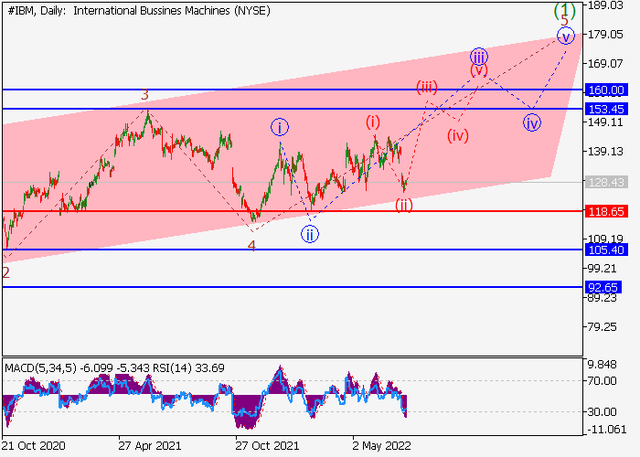
Task: Click the 27 Oct 2021 date label
Action: point(267,446)
